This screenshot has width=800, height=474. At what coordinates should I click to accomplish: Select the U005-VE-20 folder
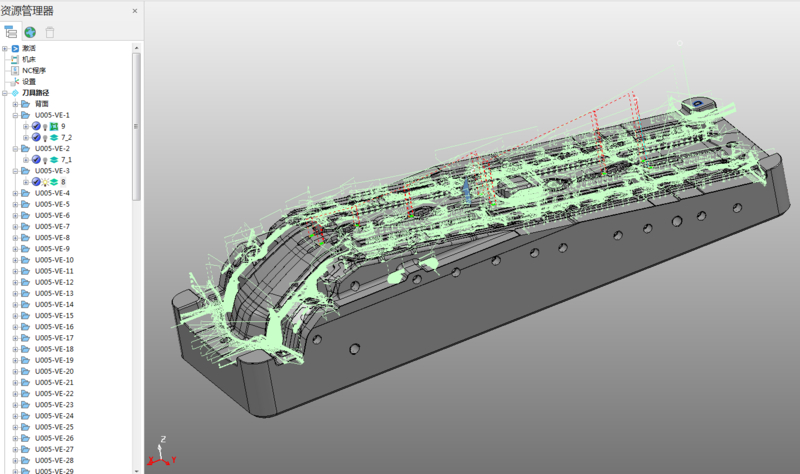click(x=54, y=371)
